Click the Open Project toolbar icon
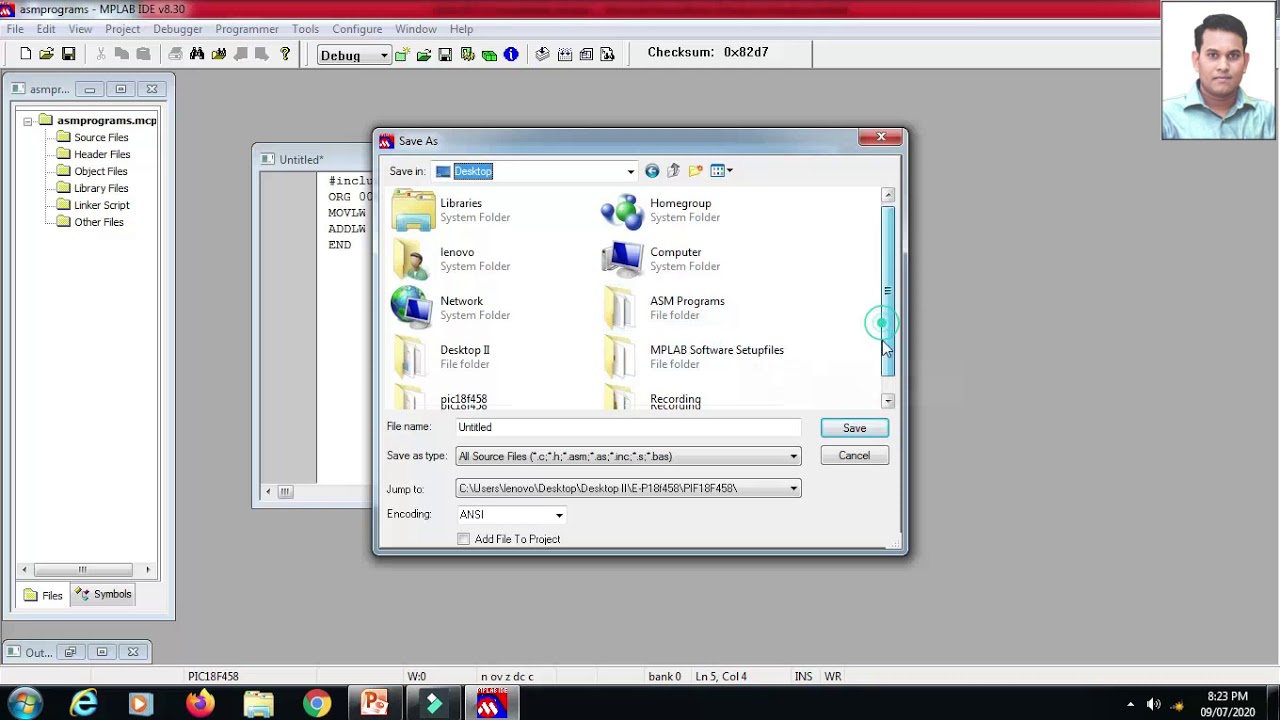1280x720 pixels. coord(424,54)
